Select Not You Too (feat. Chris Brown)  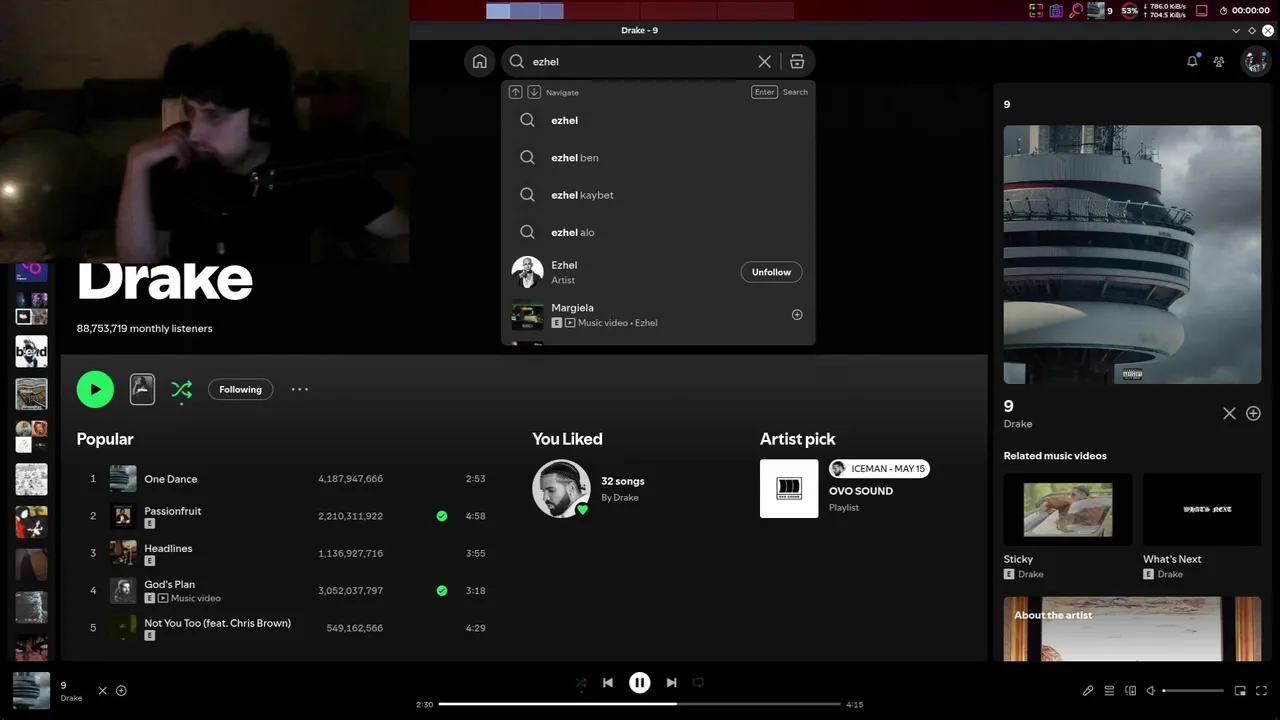285,628
